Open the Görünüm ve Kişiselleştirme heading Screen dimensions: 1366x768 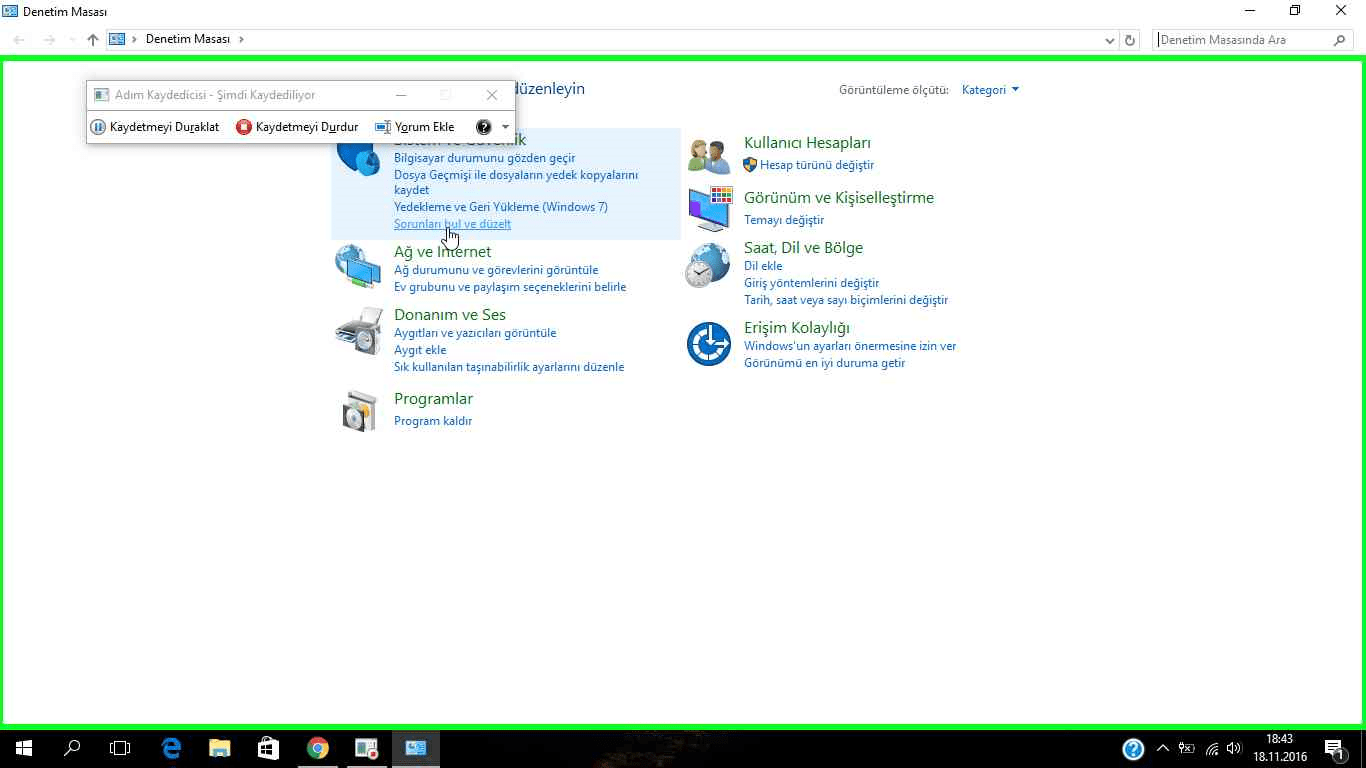(839, 198)
